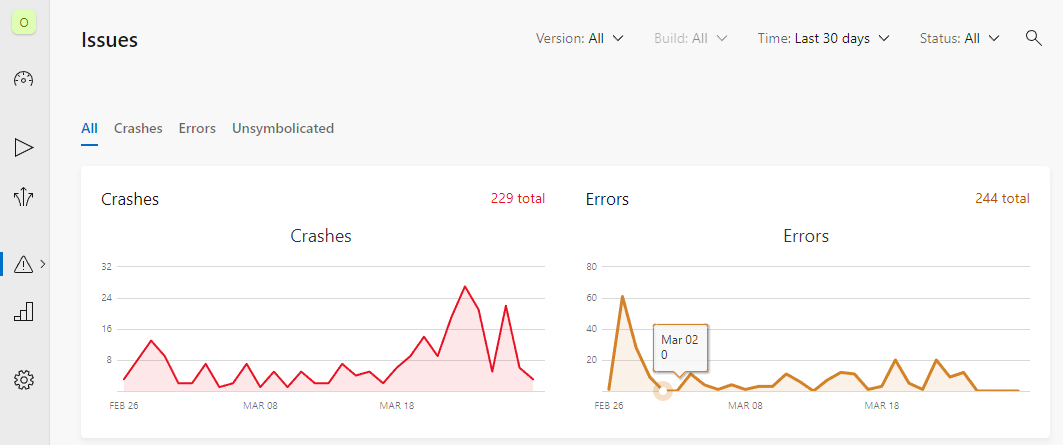Image resolution: width=1063 pixels, height=445 pixels.
Task: Open the Status filter dropdown
Action: coord(959,39)
